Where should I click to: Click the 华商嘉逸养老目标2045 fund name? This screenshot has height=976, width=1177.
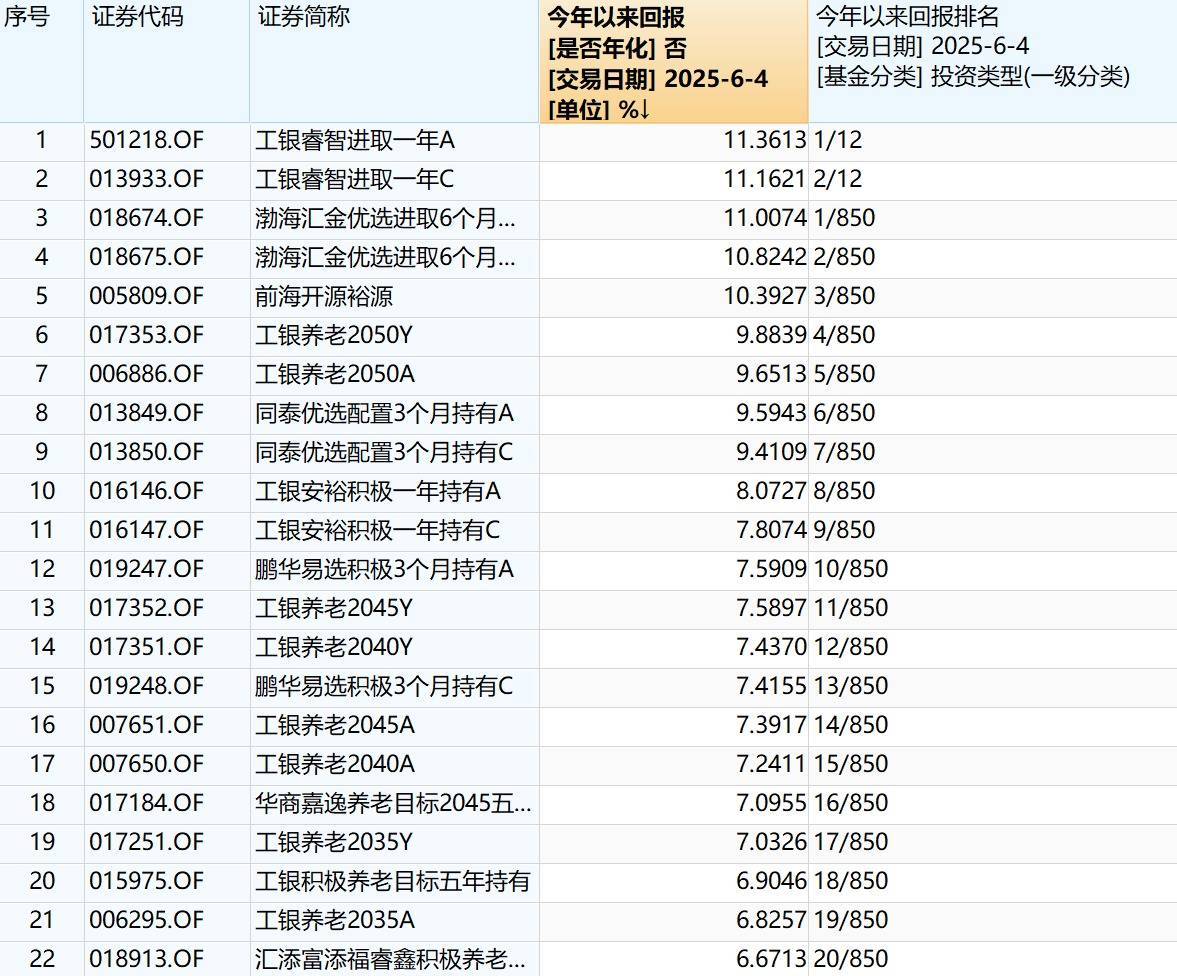pos(393,803)
